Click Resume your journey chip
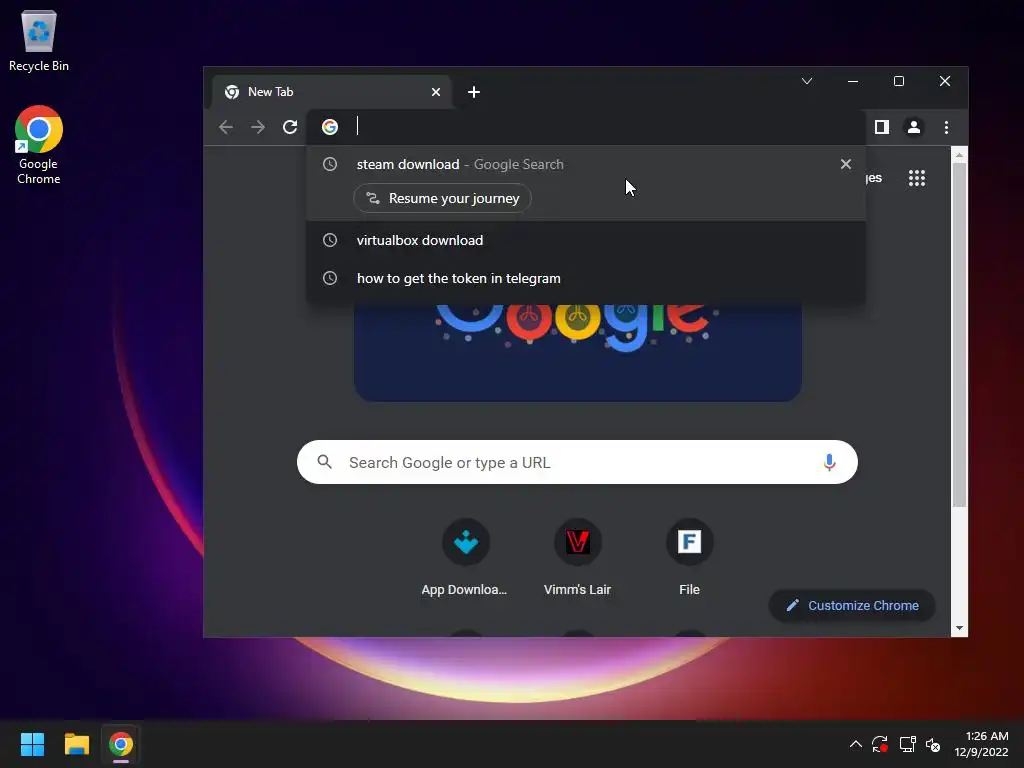 click(442, 199)
